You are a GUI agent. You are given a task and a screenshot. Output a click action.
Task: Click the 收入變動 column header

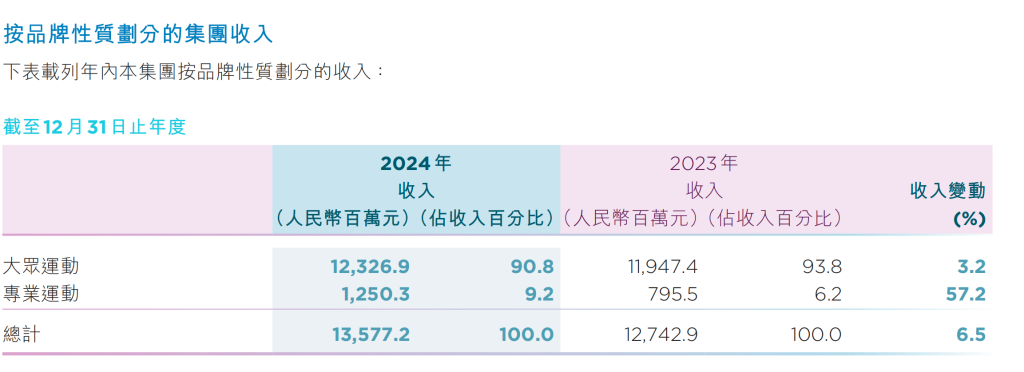[x=948, y=191]
